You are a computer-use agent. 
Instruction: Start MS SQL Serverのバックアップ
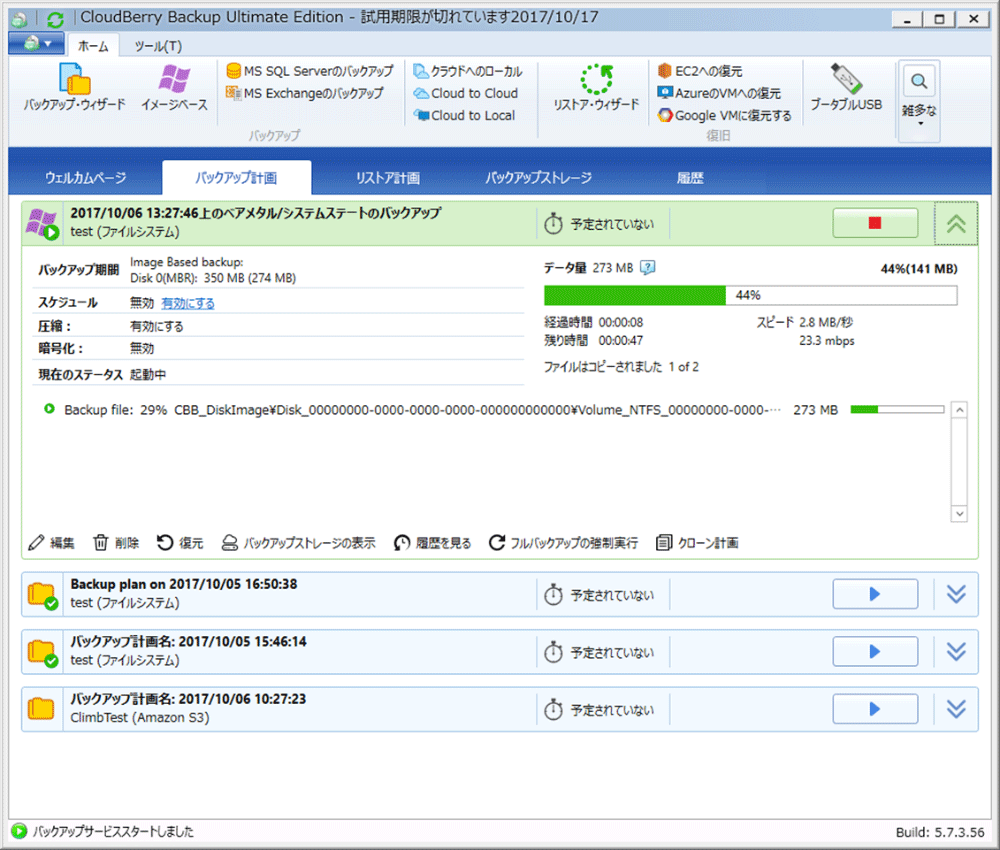coord(310,71)
